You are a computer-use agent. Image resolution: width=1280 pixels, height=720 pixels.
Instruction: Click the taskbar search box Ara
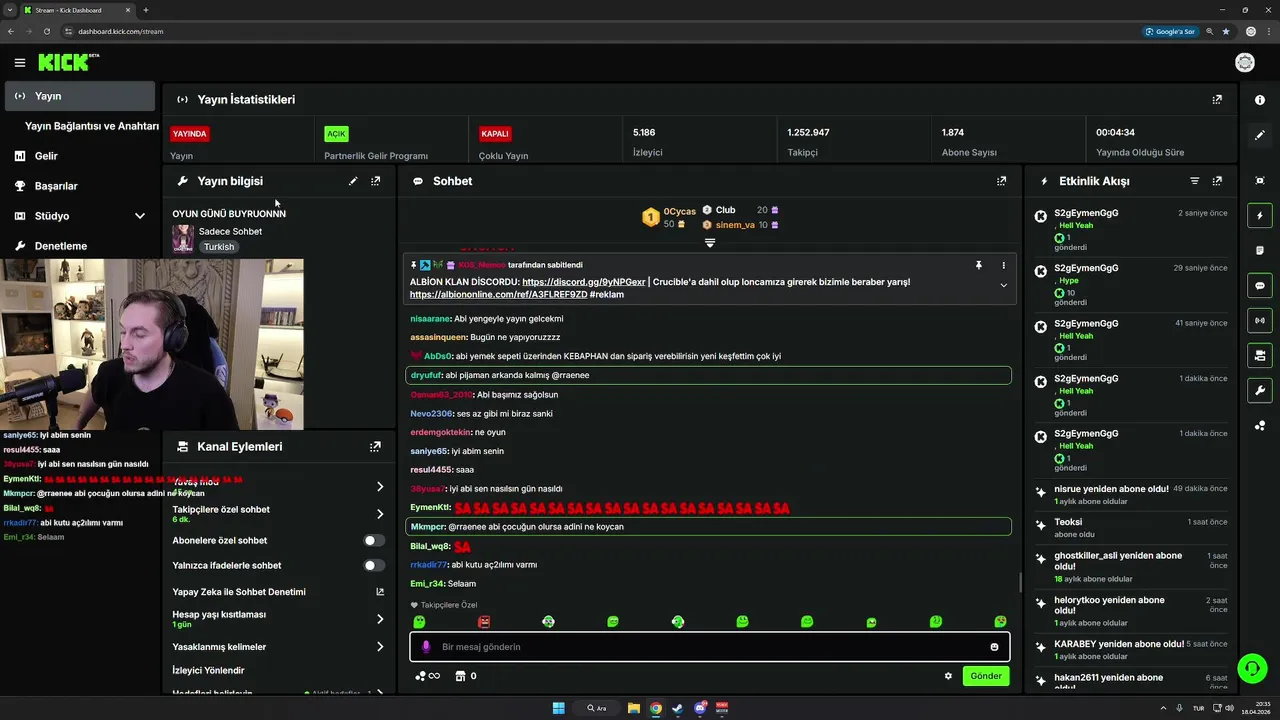click(x=596, y=708)
